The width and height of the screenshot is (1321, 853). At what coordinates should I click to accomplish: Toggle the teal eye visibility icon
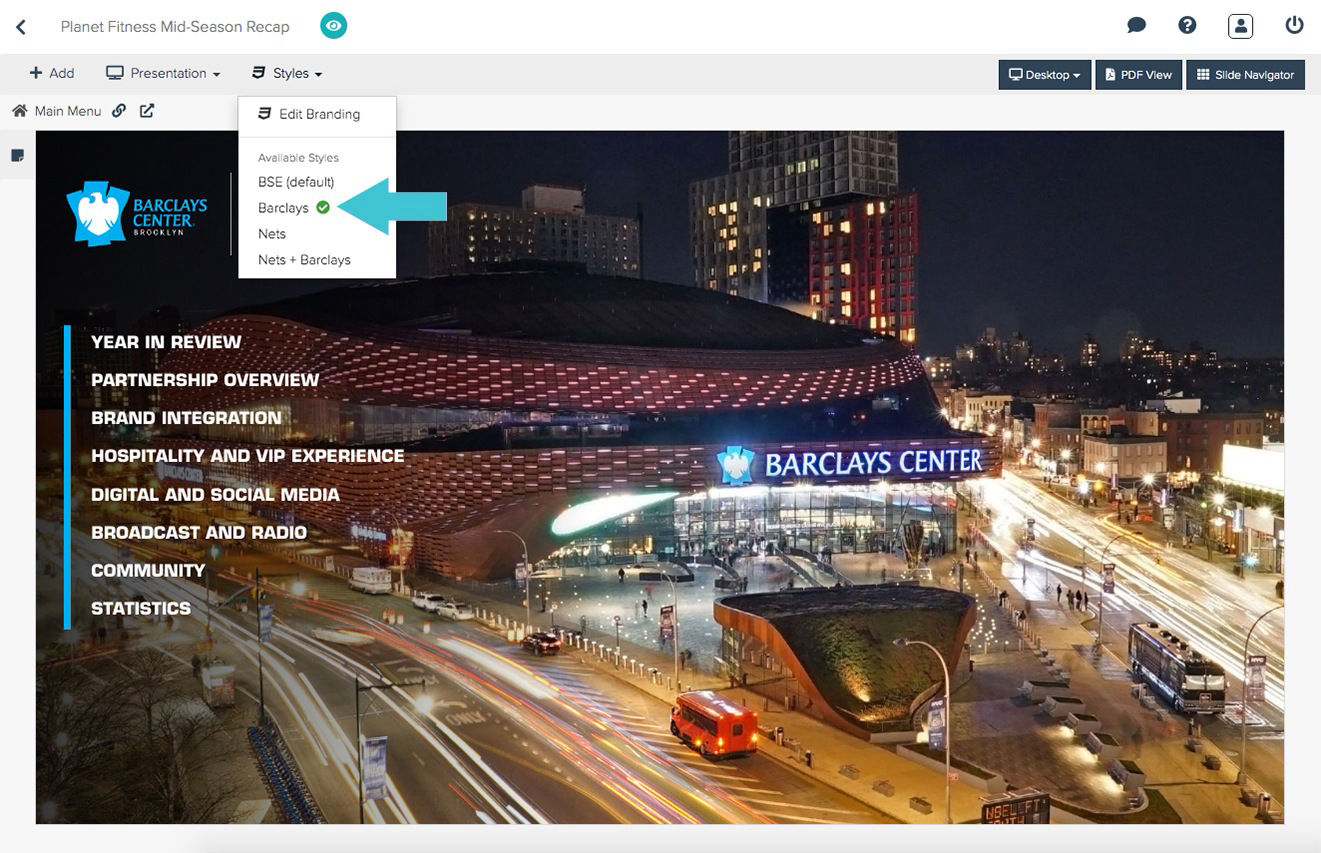(333, 26)
